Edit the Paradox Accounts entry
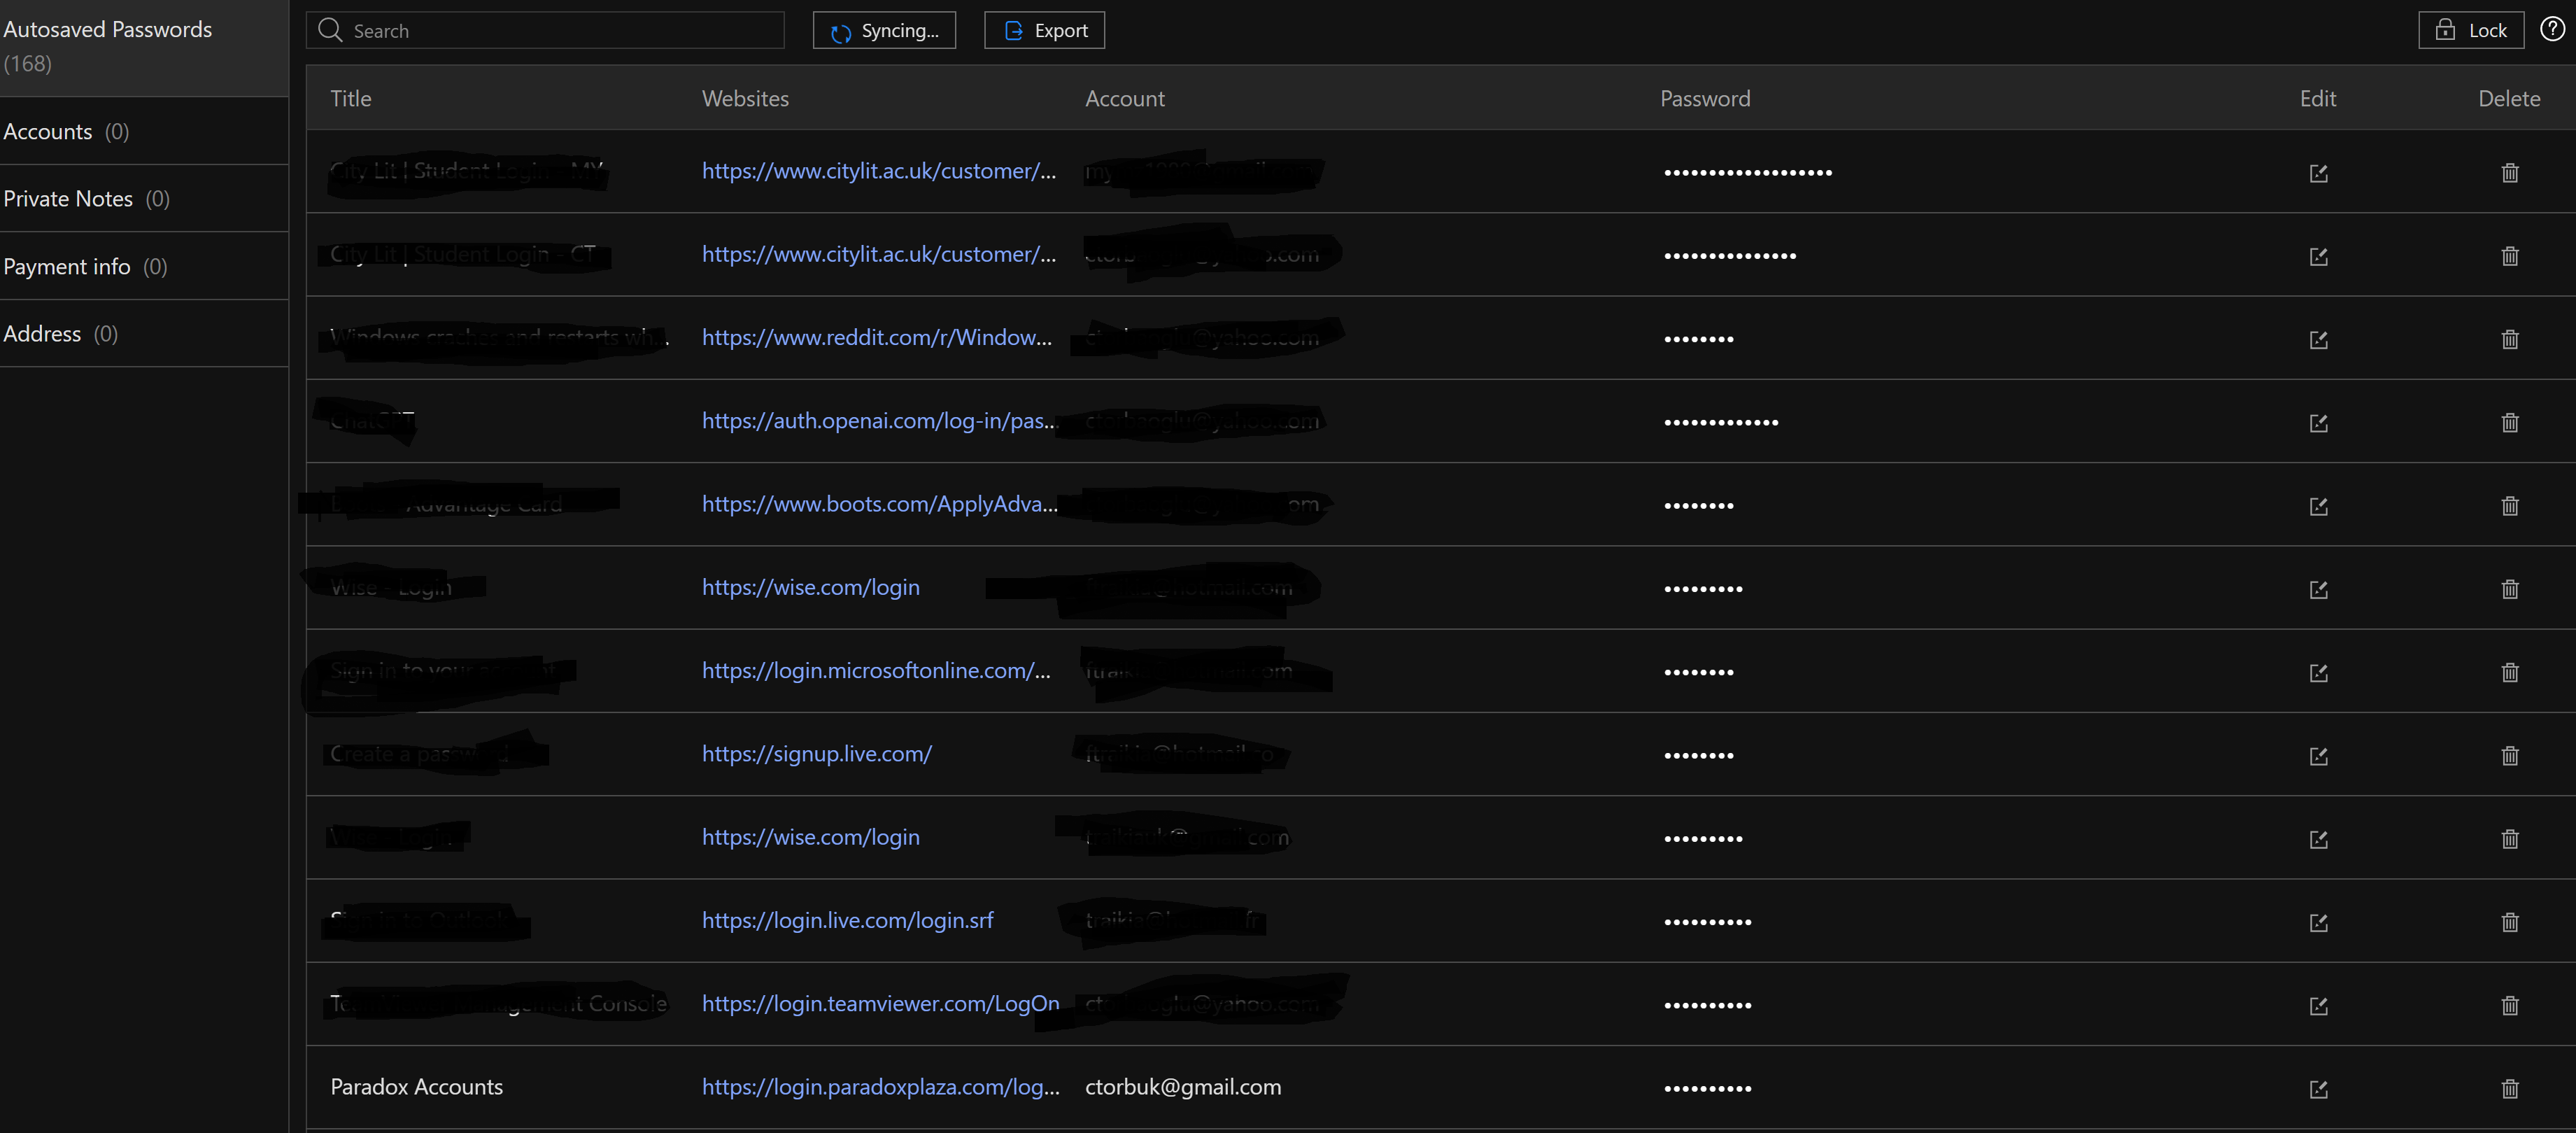This screenshot has width=2576, height=1133. [x=2318, y=1088]
